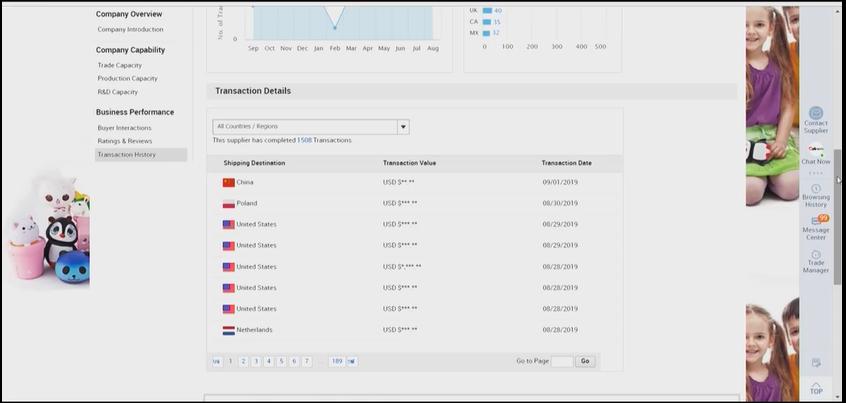Click the Go button for page jump
The image size is (846, 403).
pos(585,361)
